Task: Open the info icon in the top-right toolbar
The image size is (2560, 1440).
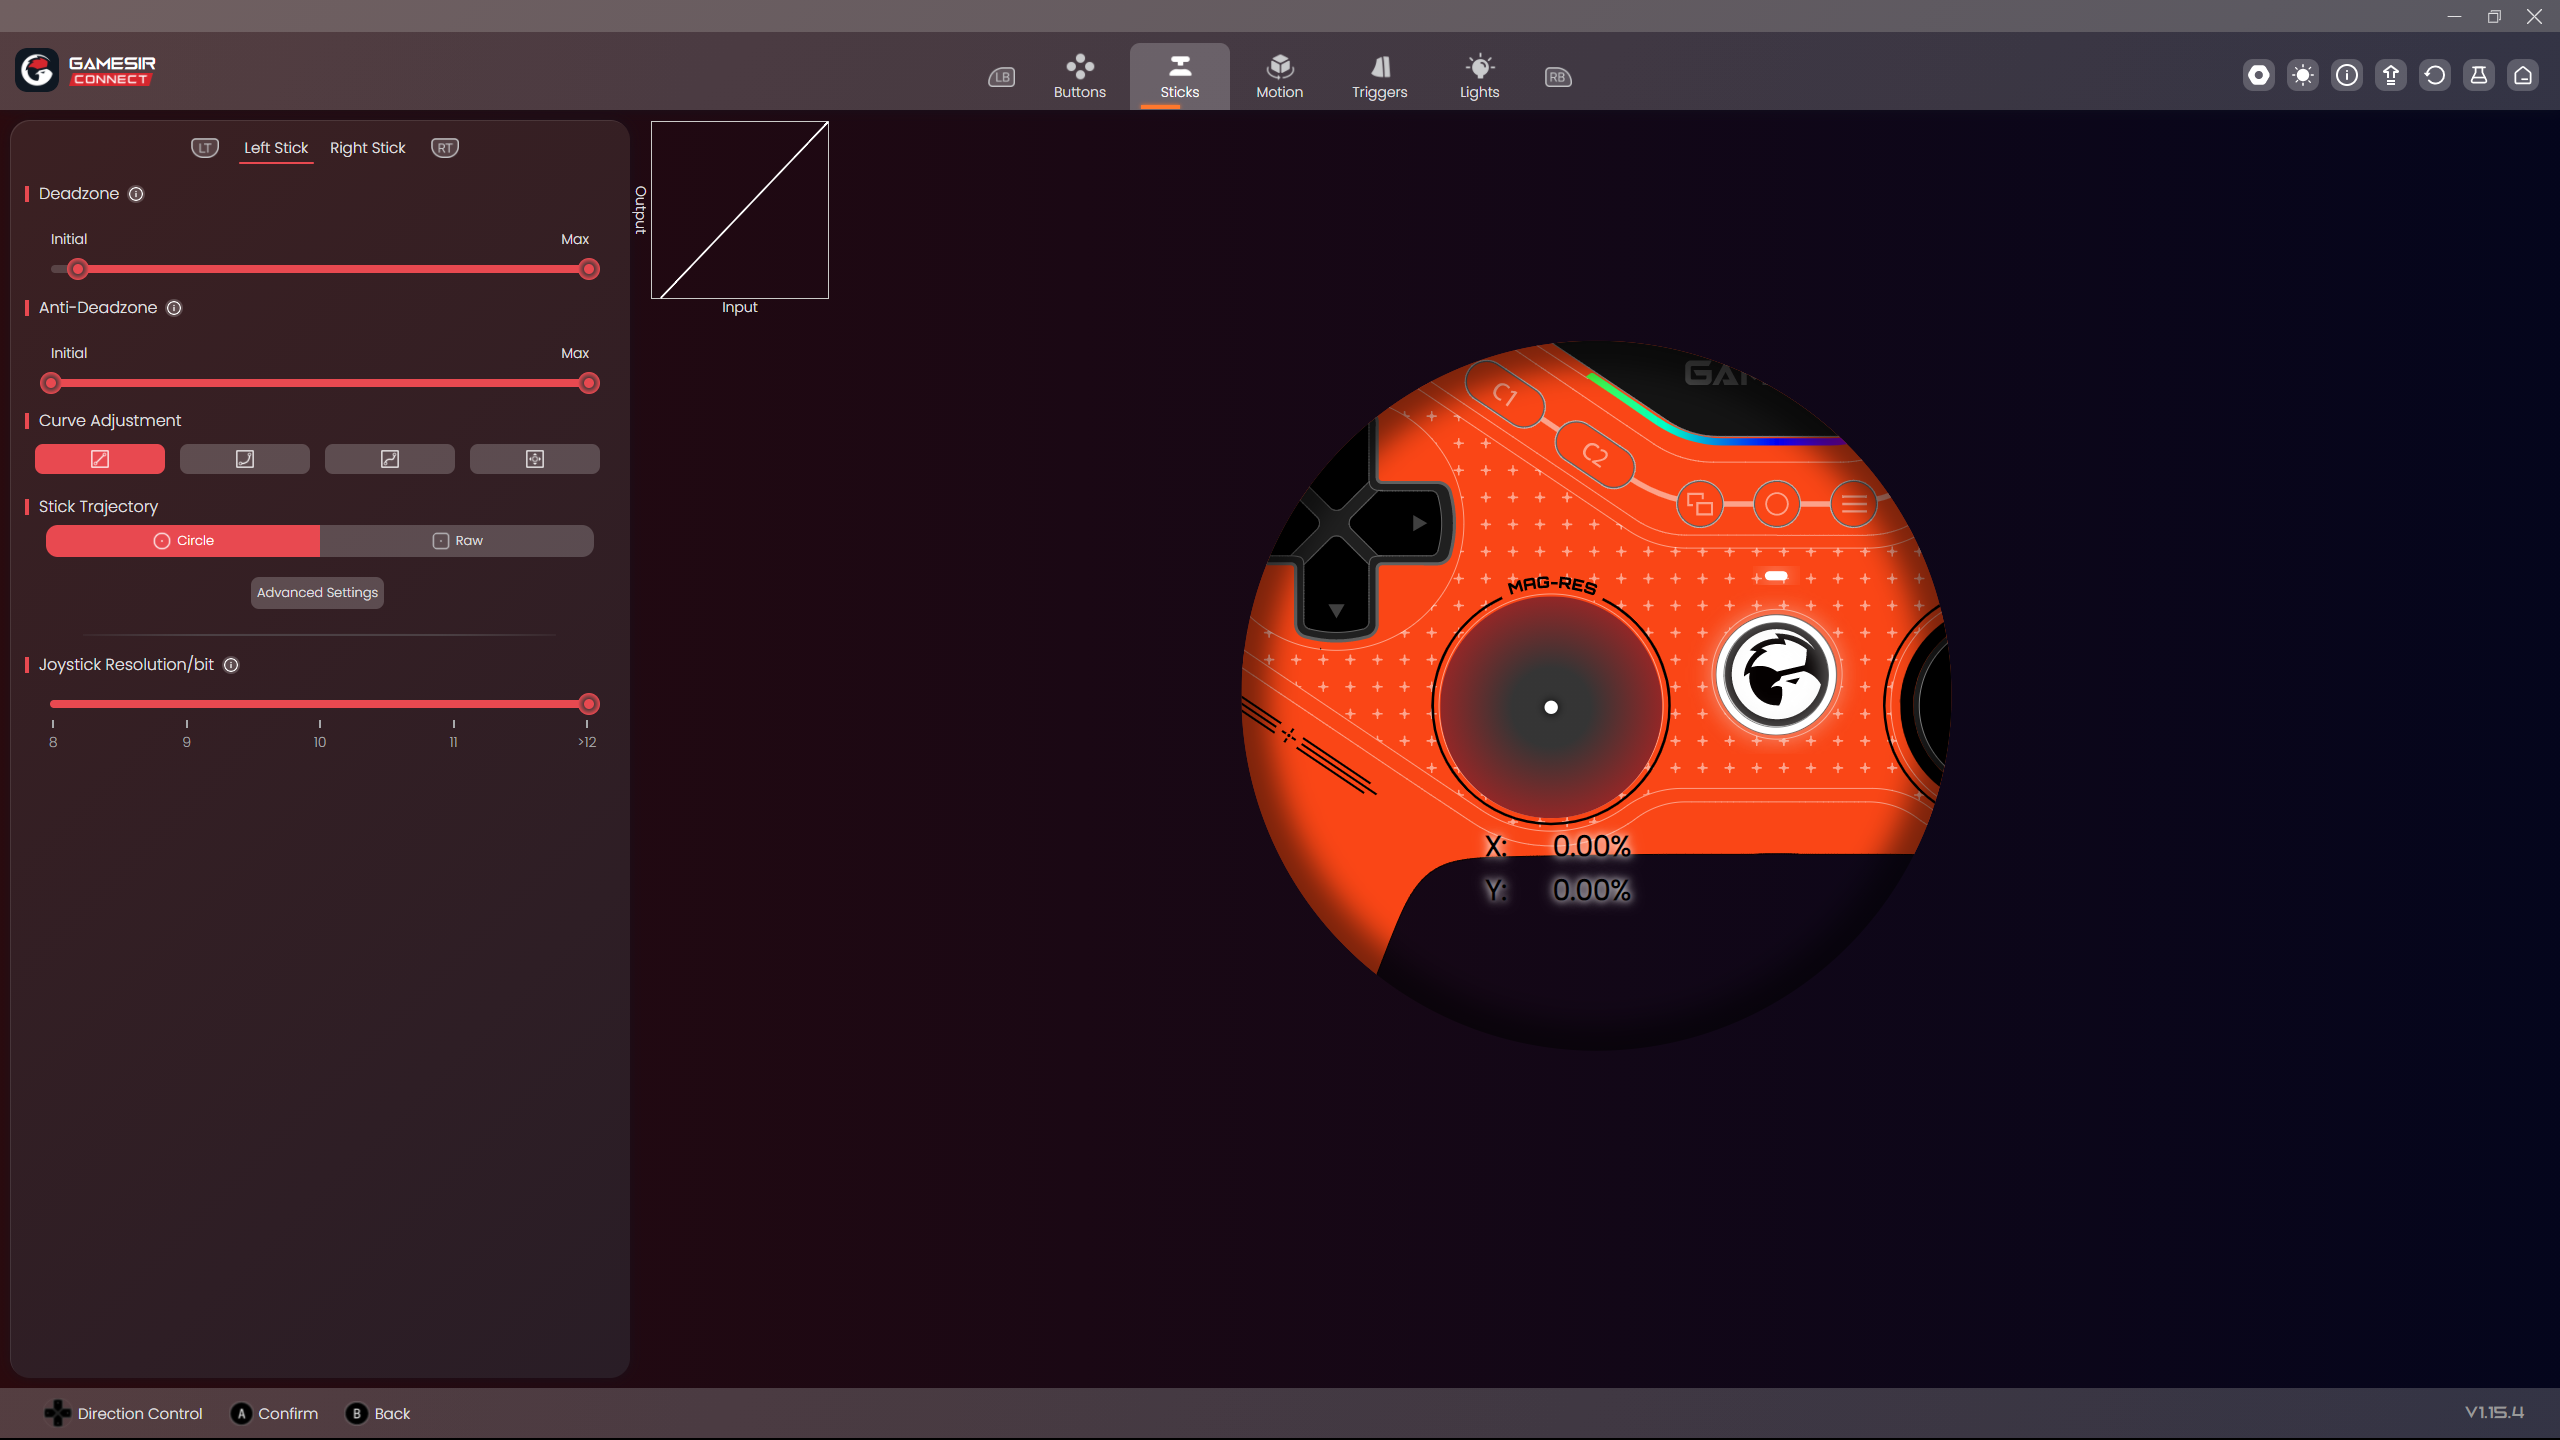Action: (2347, 75)
